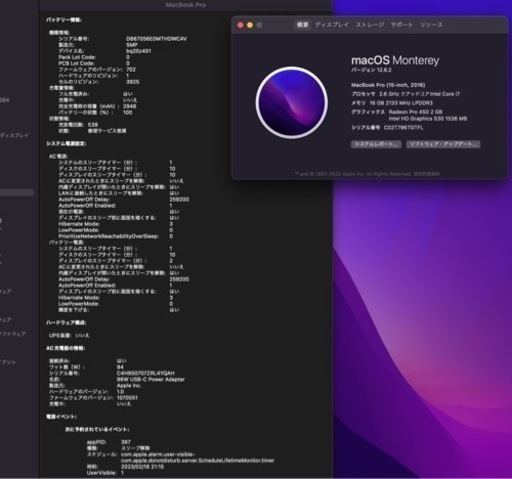Viewport: 512px width, 479px height.
Task: Select the MacBook Pro (15-inch, 2016) model line
Action: [x=388, y=85]
